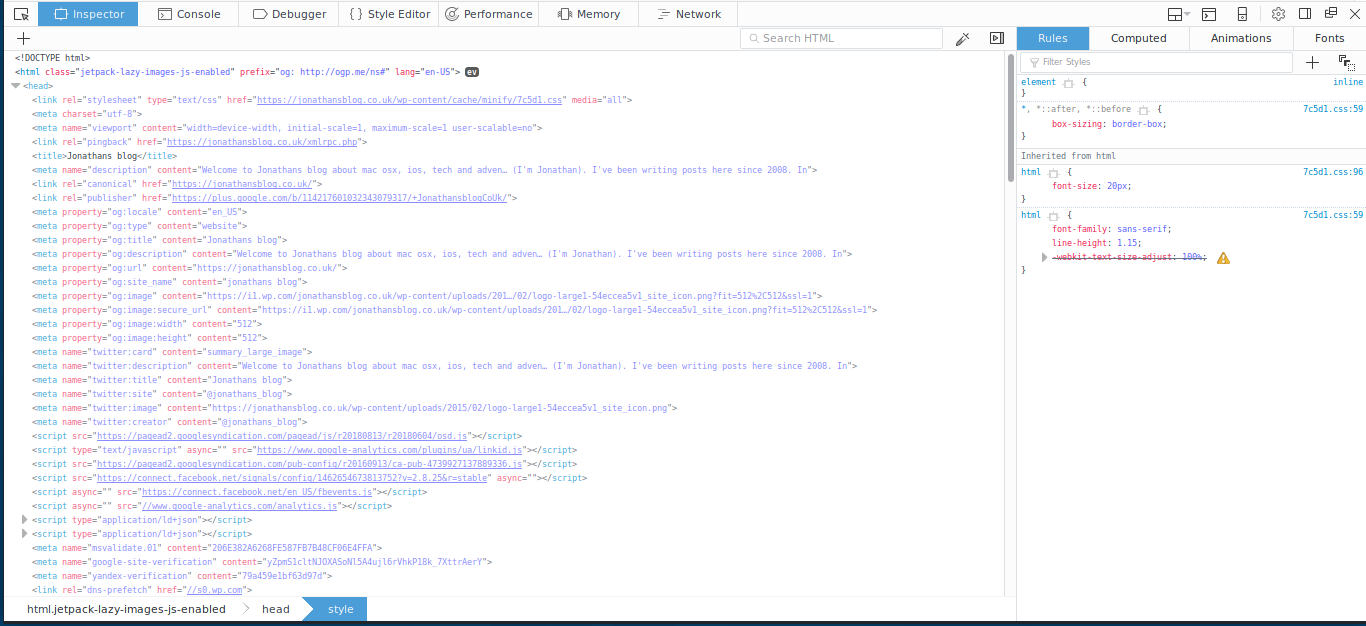
Task: Collapse the head element in markup view
Action: tap(15, 85)
